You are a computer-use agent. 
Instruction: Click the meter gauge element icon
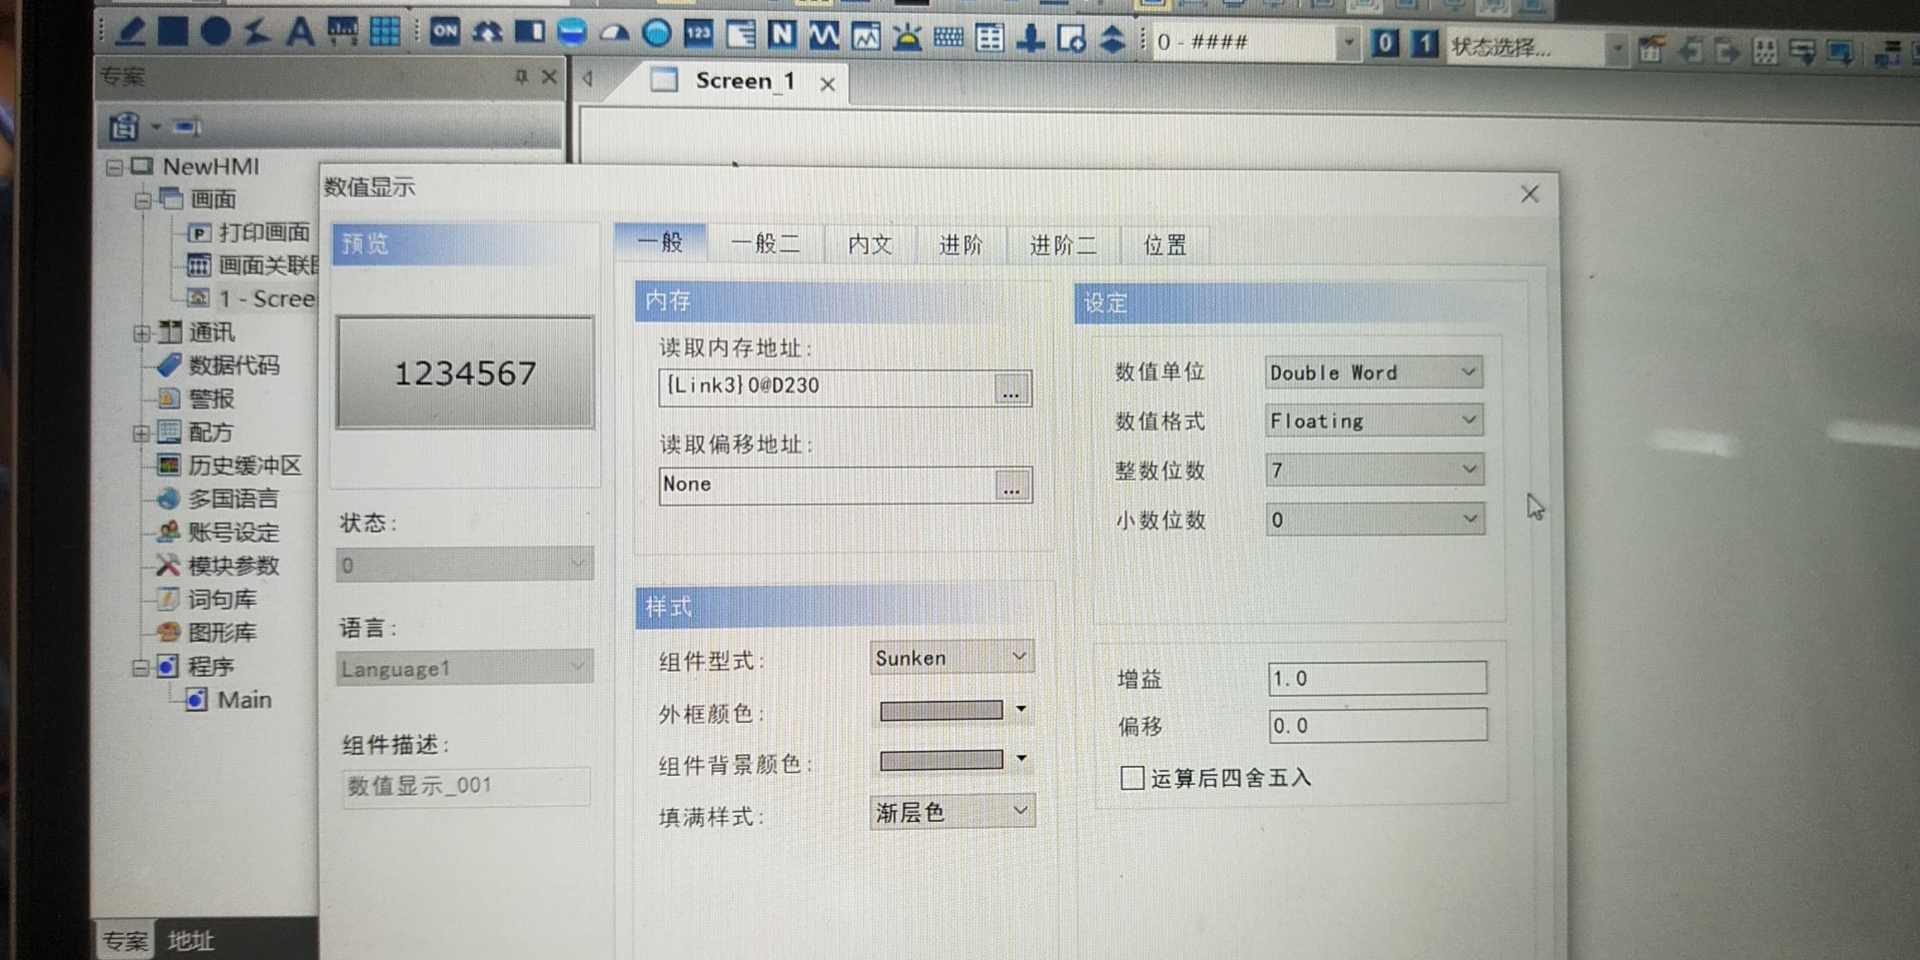click(614, 33)
